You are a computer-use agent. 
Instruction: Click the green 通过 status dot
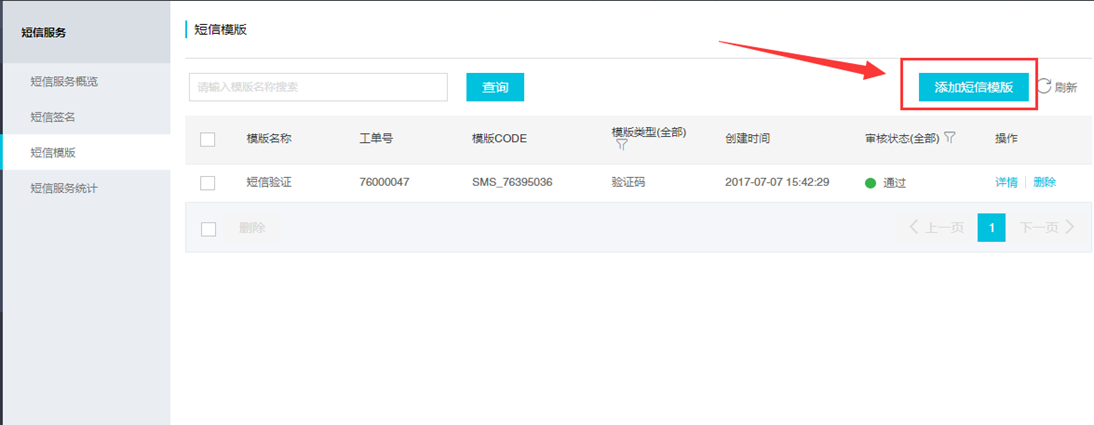pyautogui.click(x=871, y=184)
